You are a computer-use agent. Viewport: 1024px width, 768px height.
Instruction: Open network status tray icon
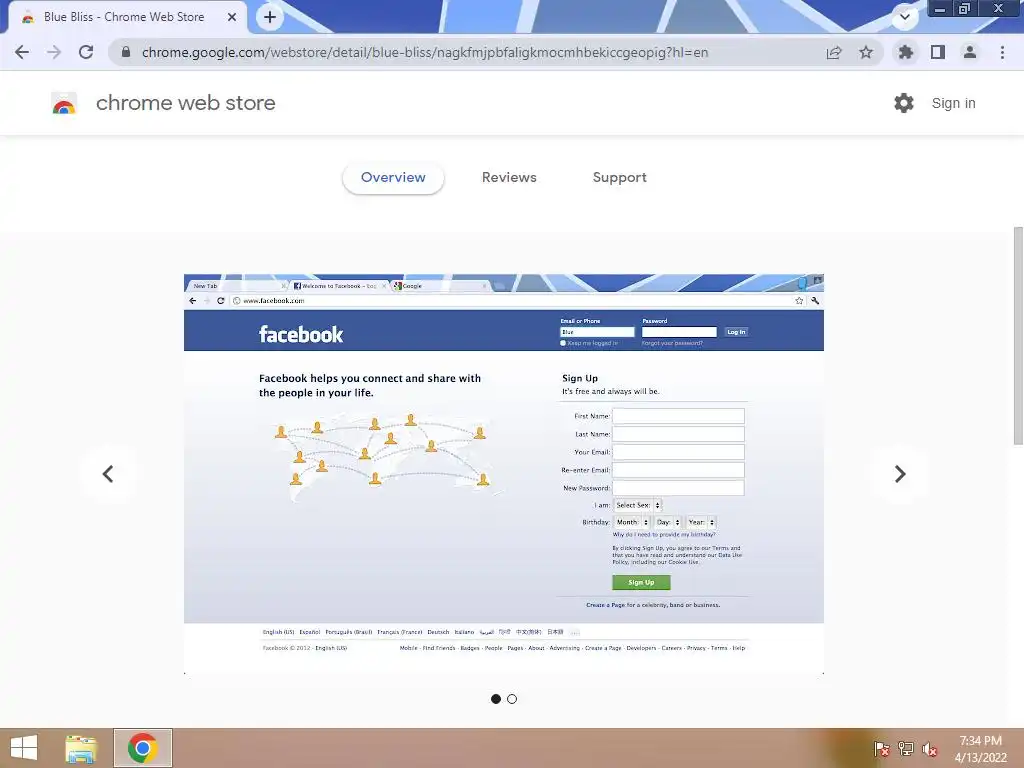(x=906, y=749)
